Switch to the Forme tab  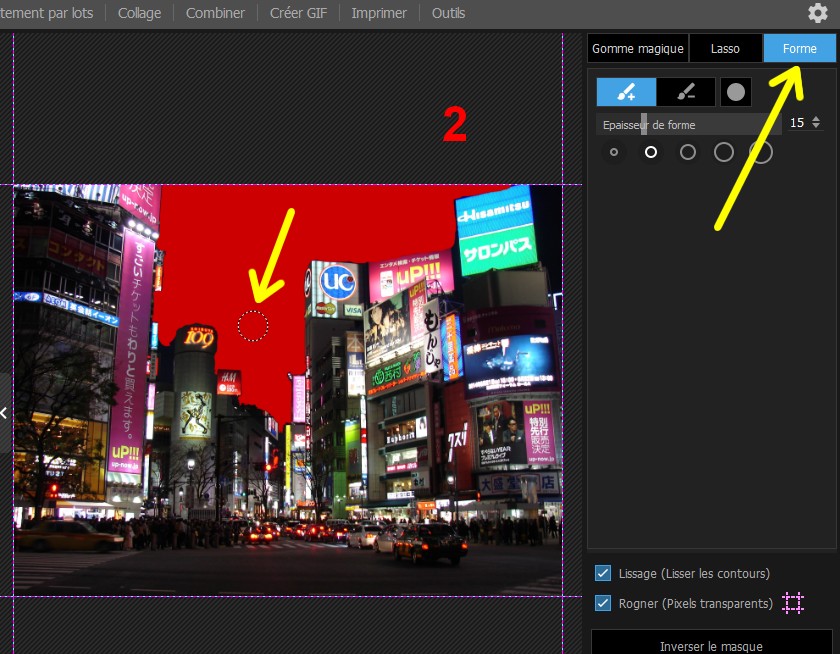(799, 48)
